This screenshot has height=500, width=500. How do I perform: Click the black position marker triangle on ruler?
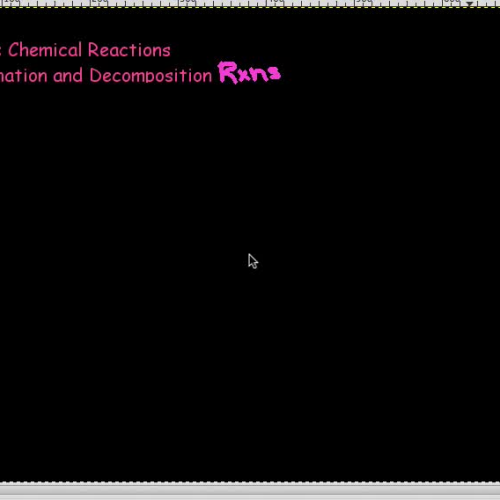[x=470, y=4]
